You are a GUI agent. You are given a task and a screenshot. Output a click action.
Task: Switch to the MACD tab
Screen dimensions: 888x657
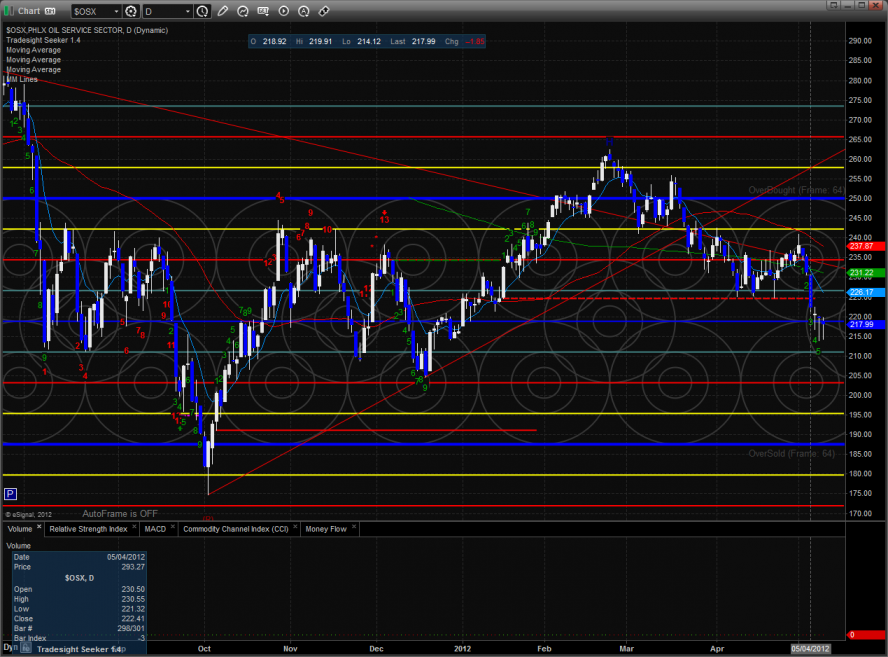(155, 528)
